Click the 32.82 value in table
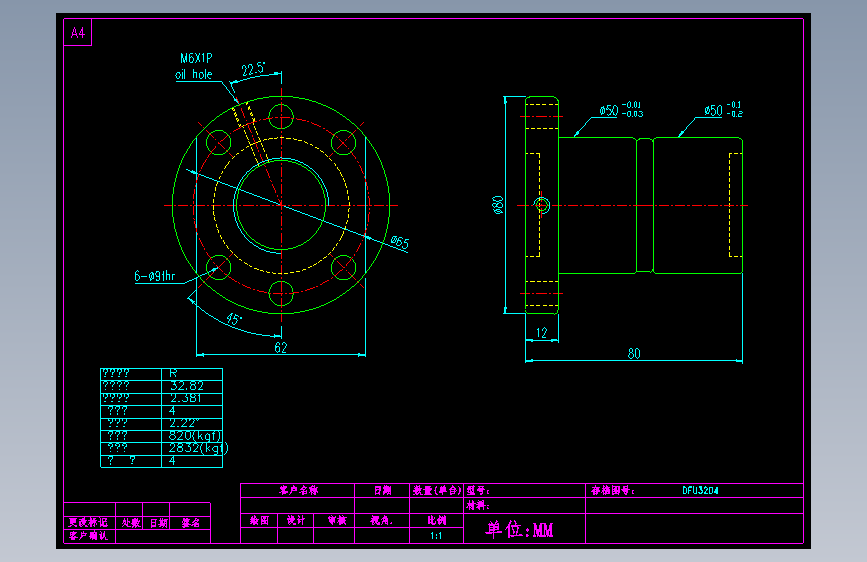 pyautogui.click(x=187, y=386)
